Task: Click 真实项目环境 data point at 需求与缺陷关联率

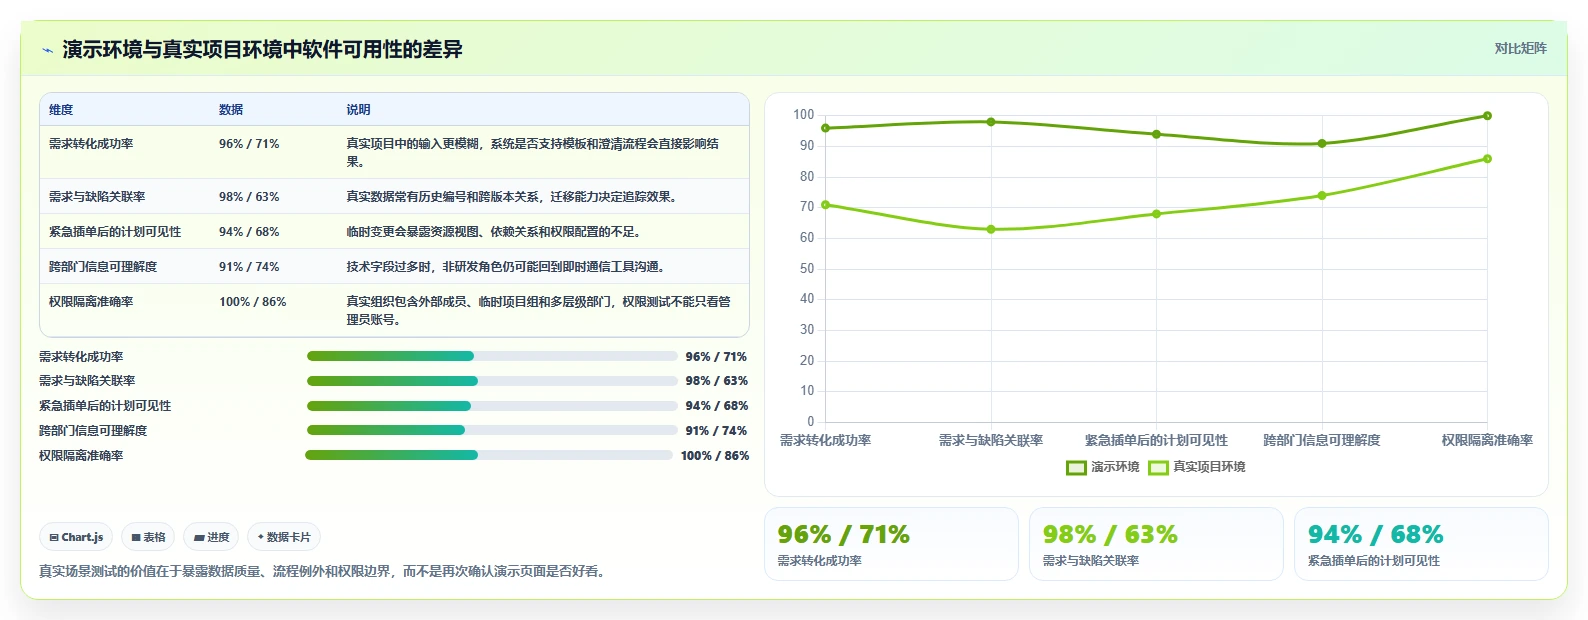Action: pyautogui.click(x=991, y=229)
